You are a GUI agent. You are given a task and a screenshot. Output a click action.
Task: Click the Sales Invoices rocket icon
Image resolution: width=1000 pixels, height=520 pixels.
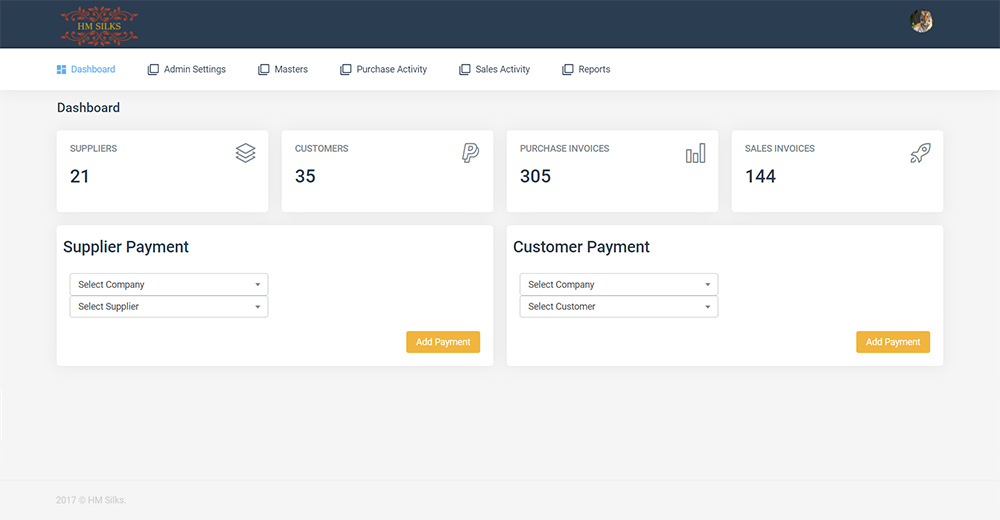point(920,153)
